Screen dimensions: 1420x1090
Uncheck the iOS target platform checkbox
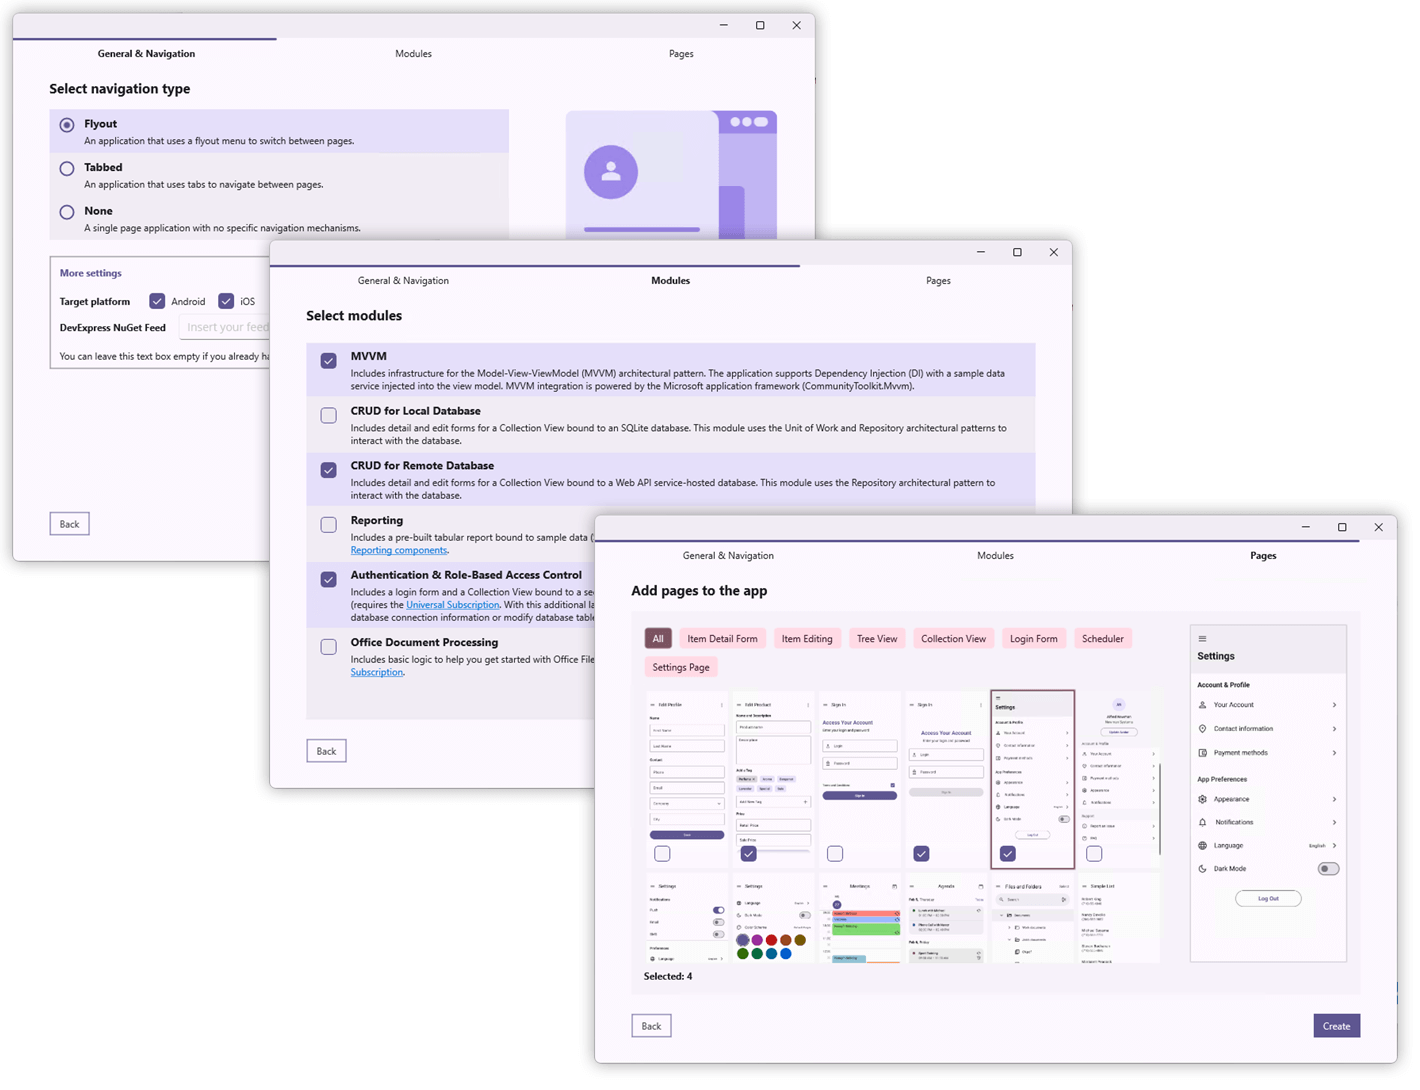point(226,301)
